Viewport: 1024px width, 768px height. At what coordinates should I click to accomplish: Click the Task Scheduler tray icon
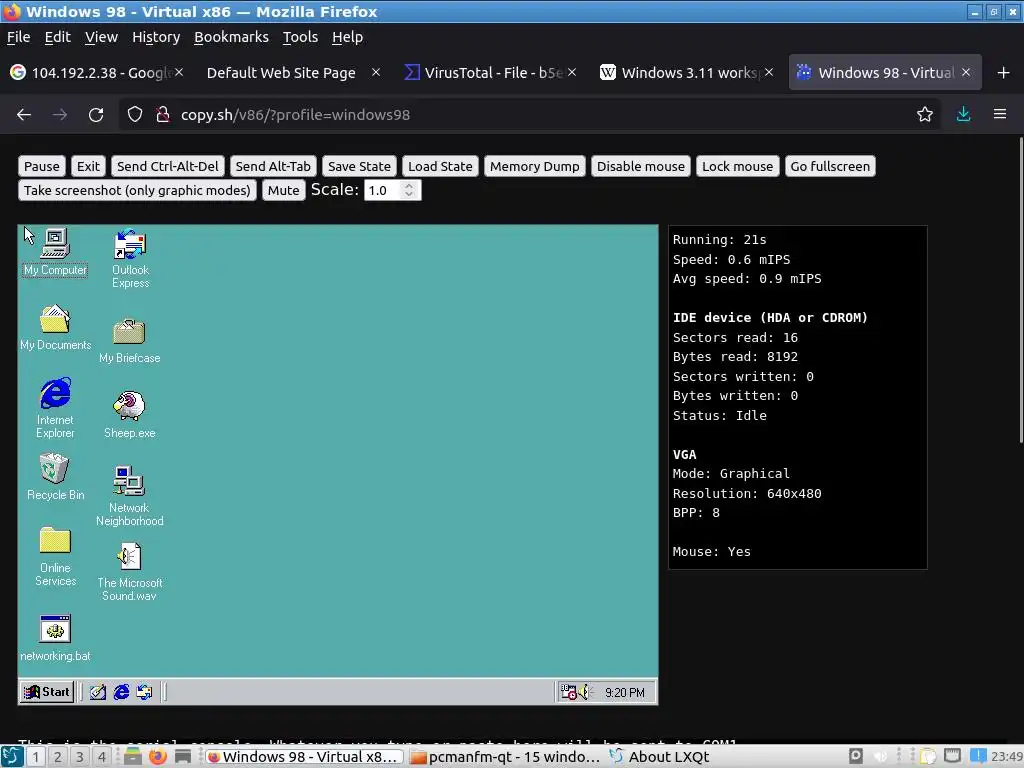click(568, 692)
